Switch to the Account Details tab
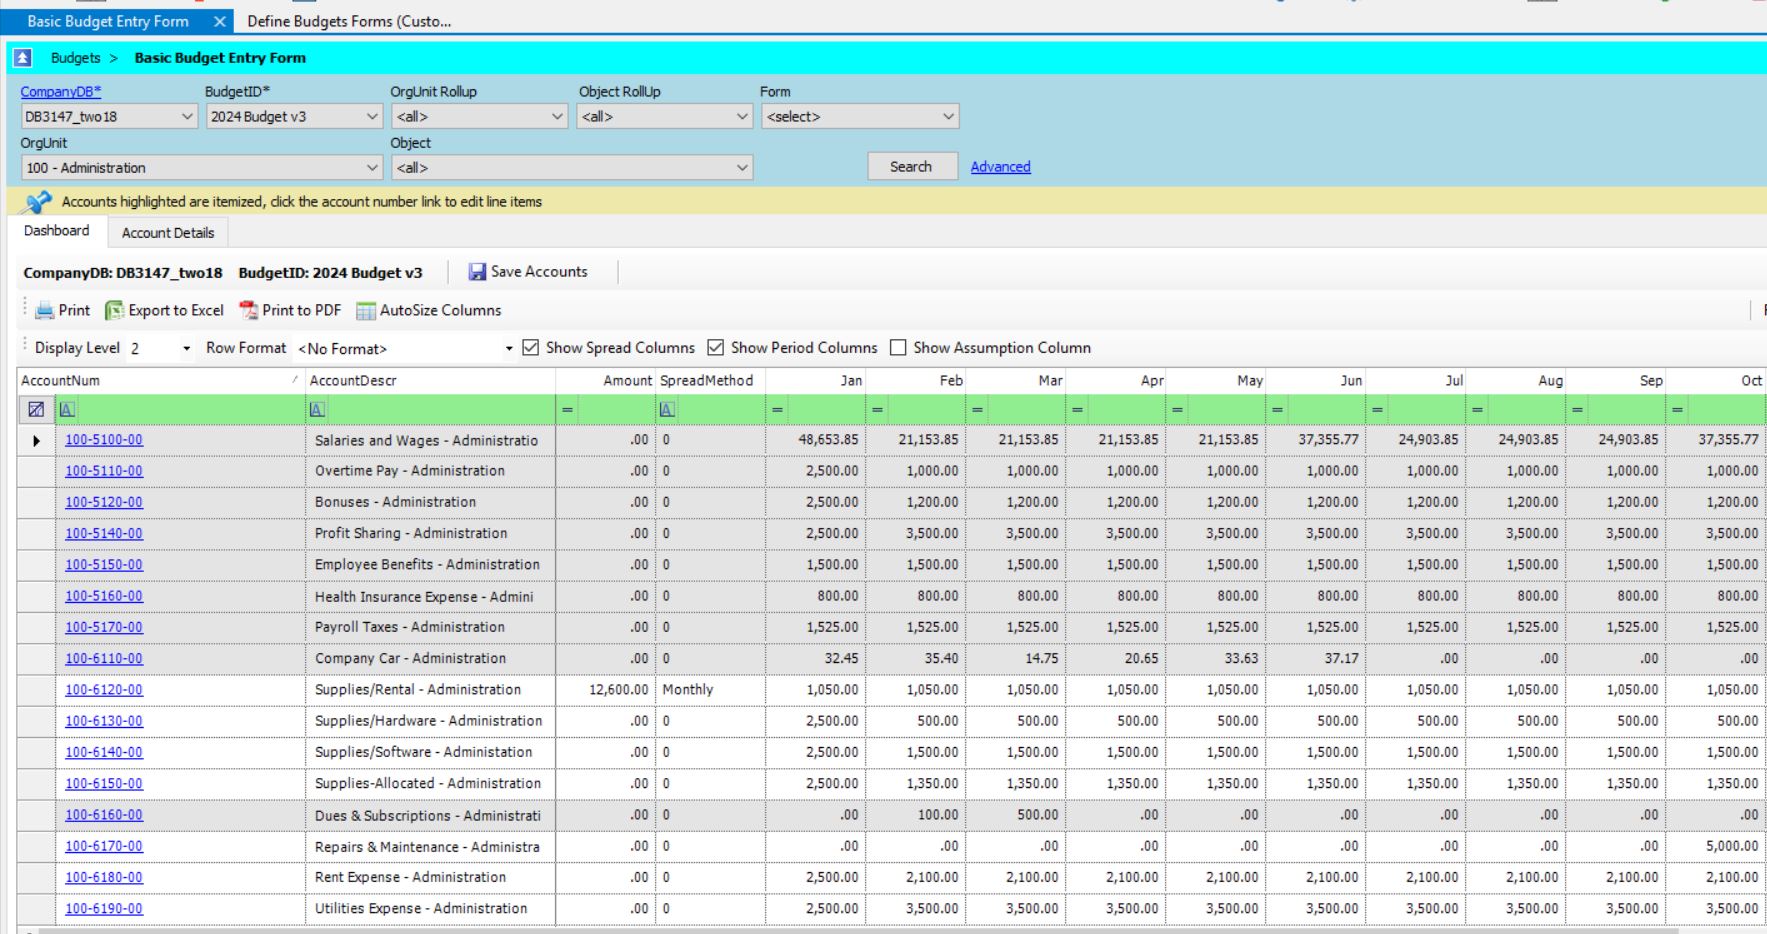This screenshot has height=934, width=1767. 168,233
